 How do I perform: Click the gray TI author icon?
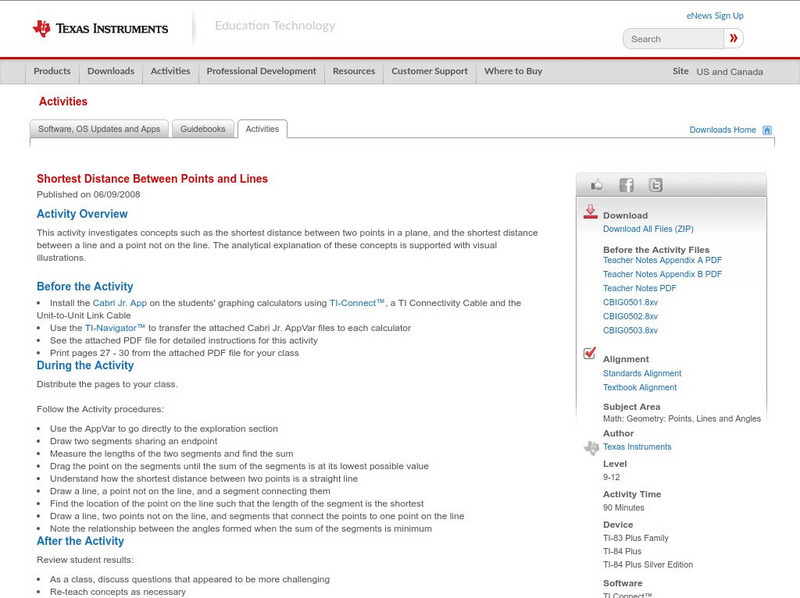pyautogui.click(x=591, y=448)
